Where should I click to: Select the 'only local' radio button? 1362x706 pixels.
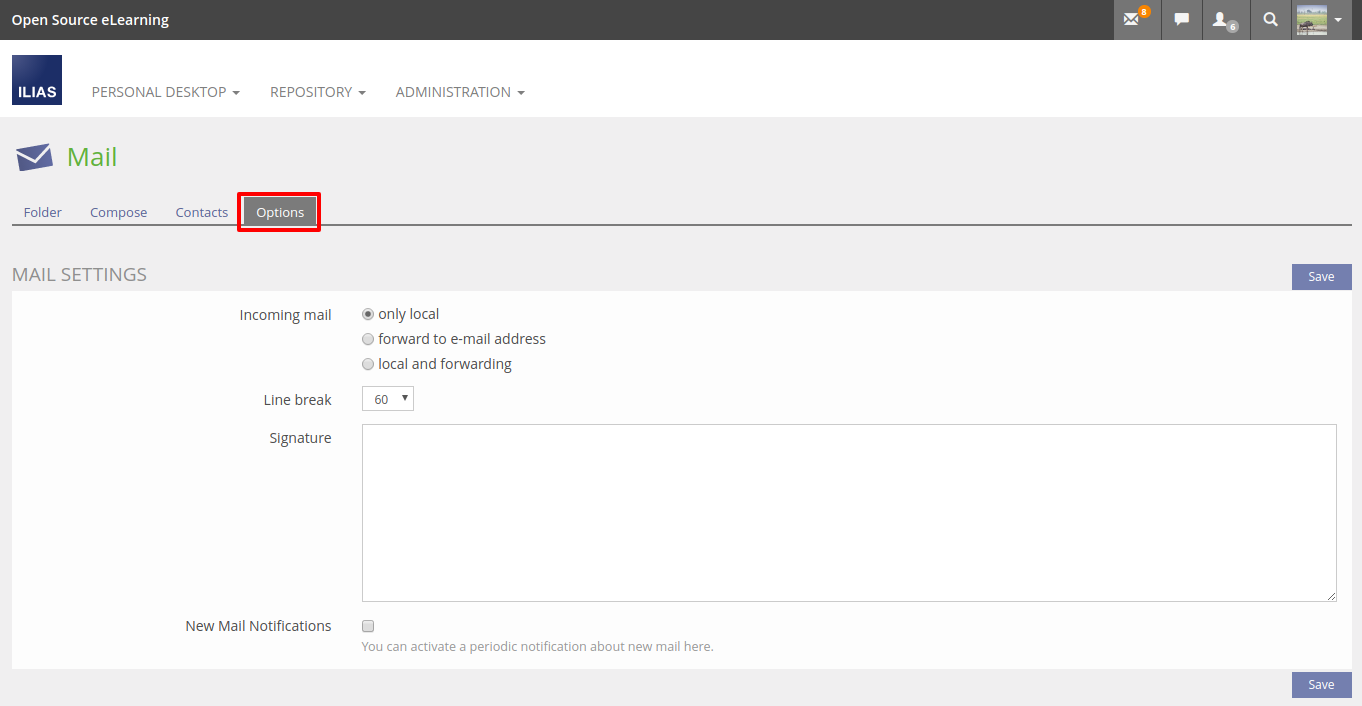pos(368,314)
